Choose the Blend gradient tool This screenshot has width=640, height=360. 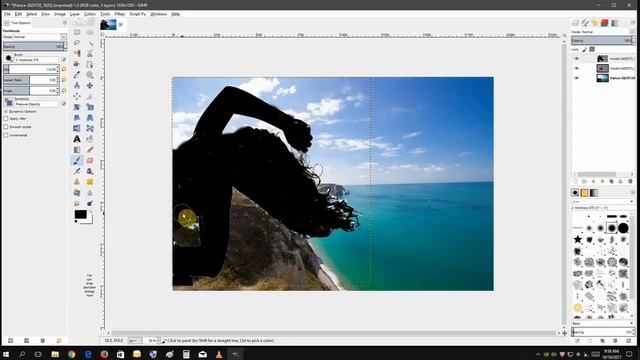tap(77, 150)
